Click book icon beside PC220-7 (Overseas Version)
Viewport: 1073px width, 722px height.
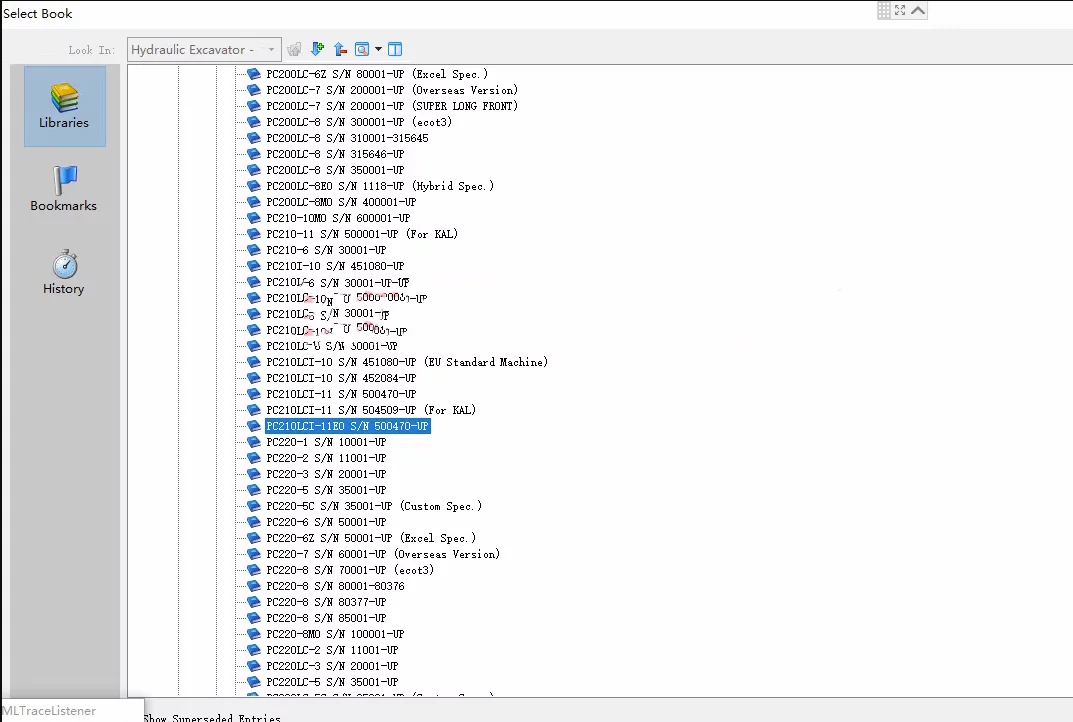[x=254, y=554]
